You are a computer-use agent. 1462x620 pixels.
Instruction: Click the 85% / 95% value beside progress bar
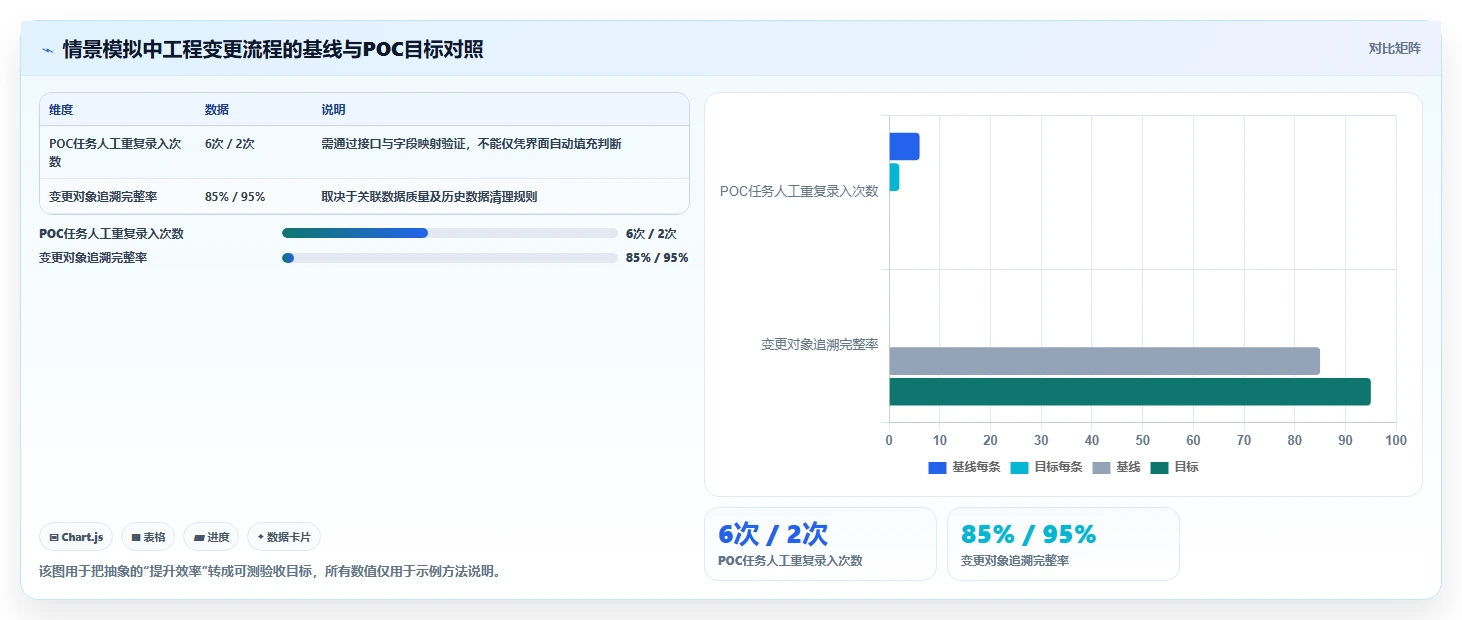(x=657, y=258)
